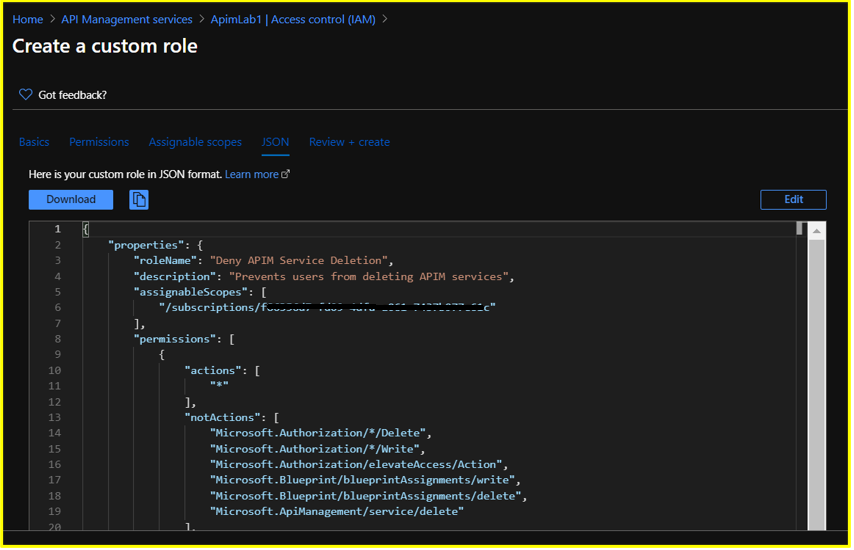Click "Microsoft.Authorization/*/Write" entry
This screenshot has height=550, width=854.
pyautogui.click(x=315, y=449)
